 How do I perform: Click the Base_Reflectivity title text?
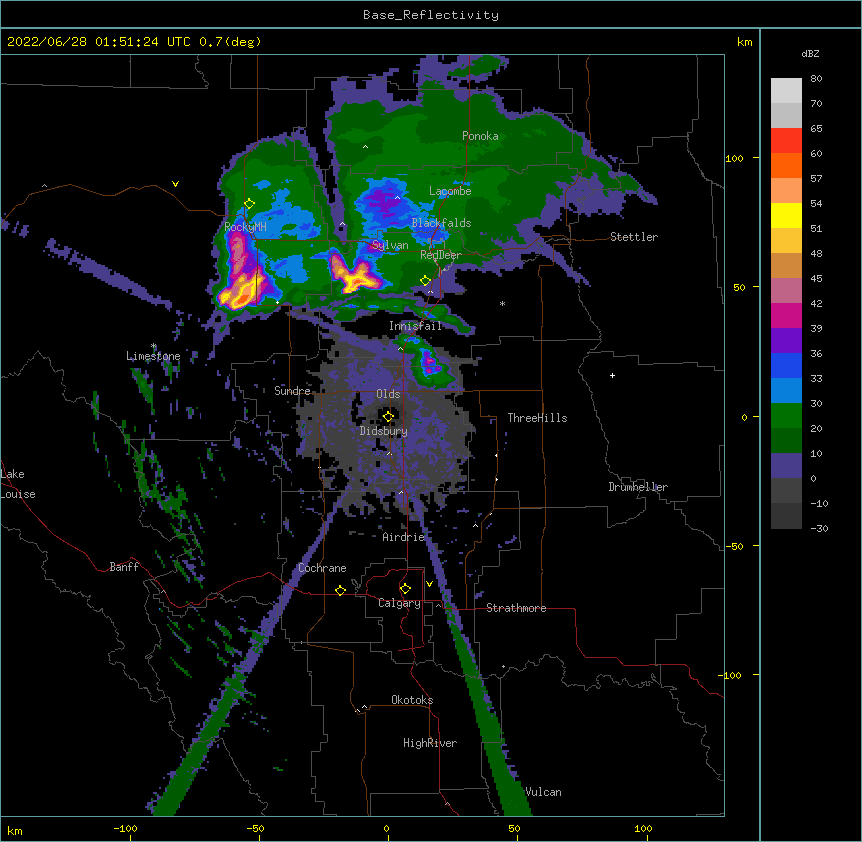pyautogui.click(x=431, y=15)
